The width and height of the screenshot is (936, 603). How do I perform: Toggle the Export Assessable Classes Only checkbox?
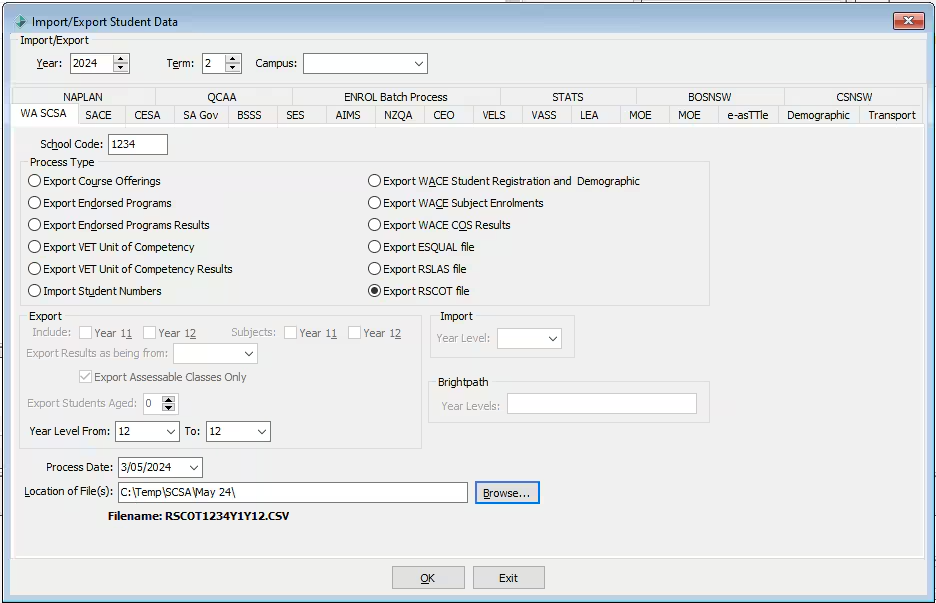86,377
